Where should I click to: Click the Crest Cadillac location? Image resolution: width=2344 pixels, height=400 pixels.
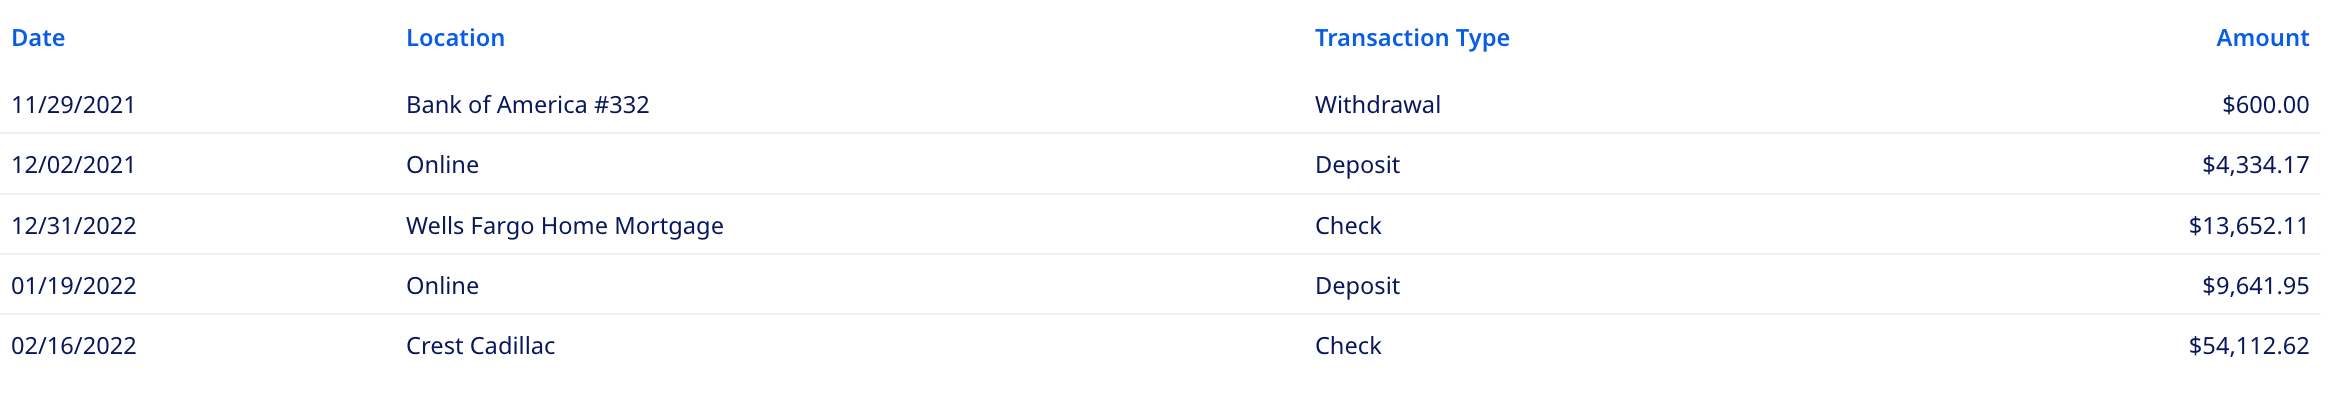click(480, 346)
